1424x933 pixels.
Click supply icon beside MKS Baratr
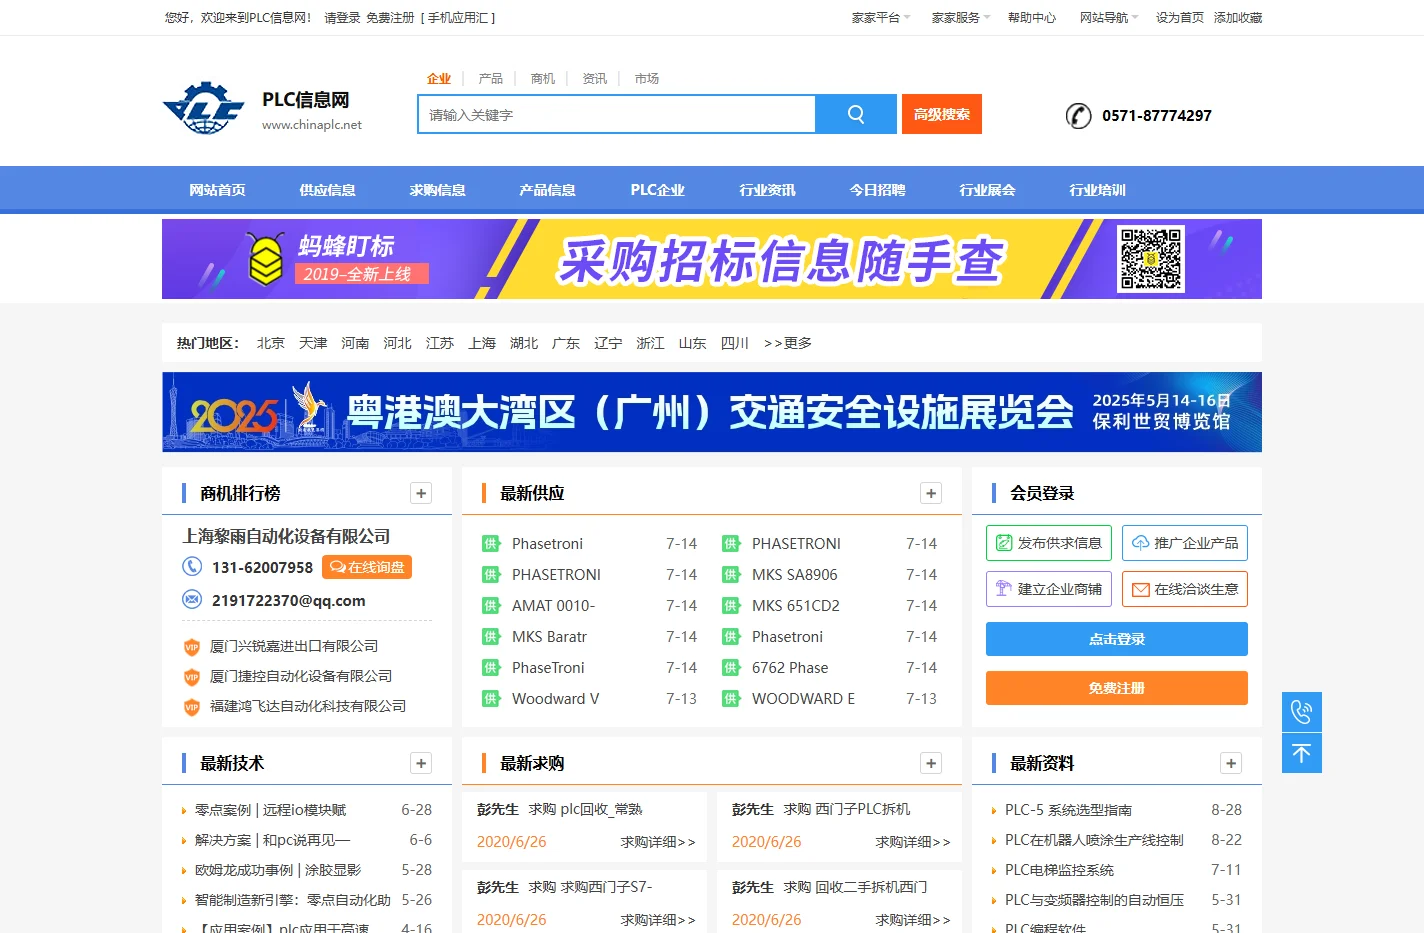pos(491,637)
